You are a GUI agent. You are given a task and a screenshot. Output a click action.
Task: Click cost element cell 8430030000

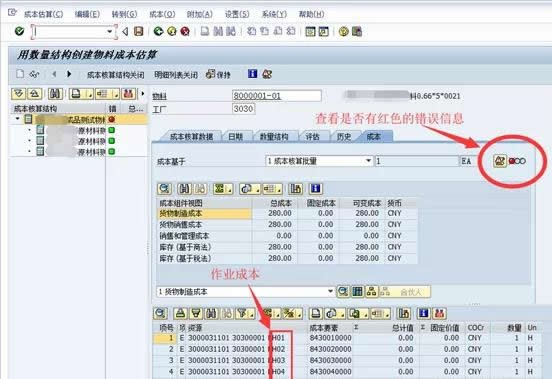(330, 360)
